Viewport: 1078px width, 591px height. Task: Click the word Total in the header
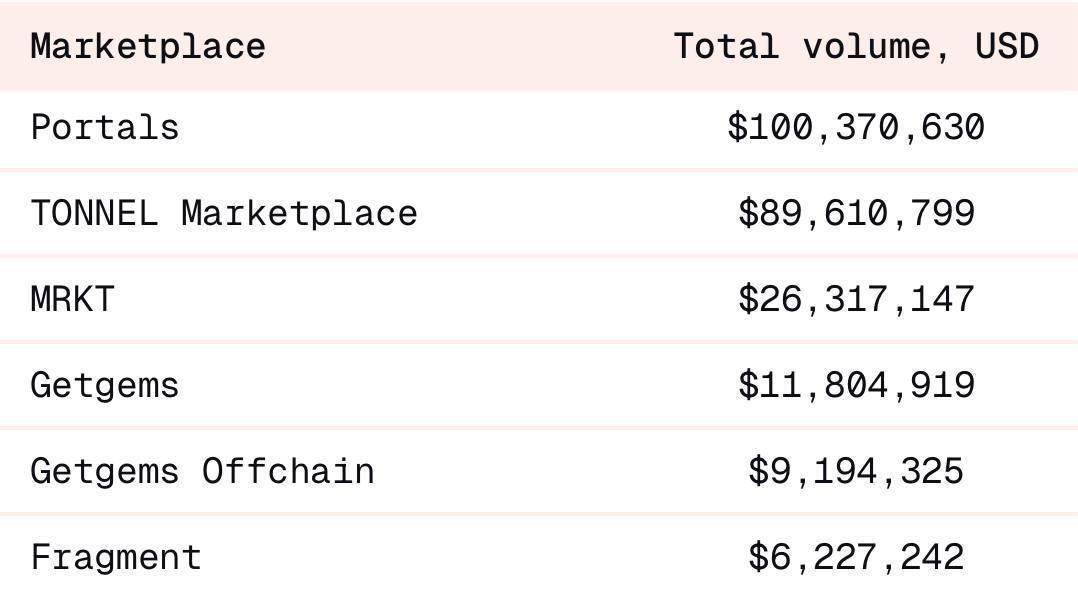725,46
